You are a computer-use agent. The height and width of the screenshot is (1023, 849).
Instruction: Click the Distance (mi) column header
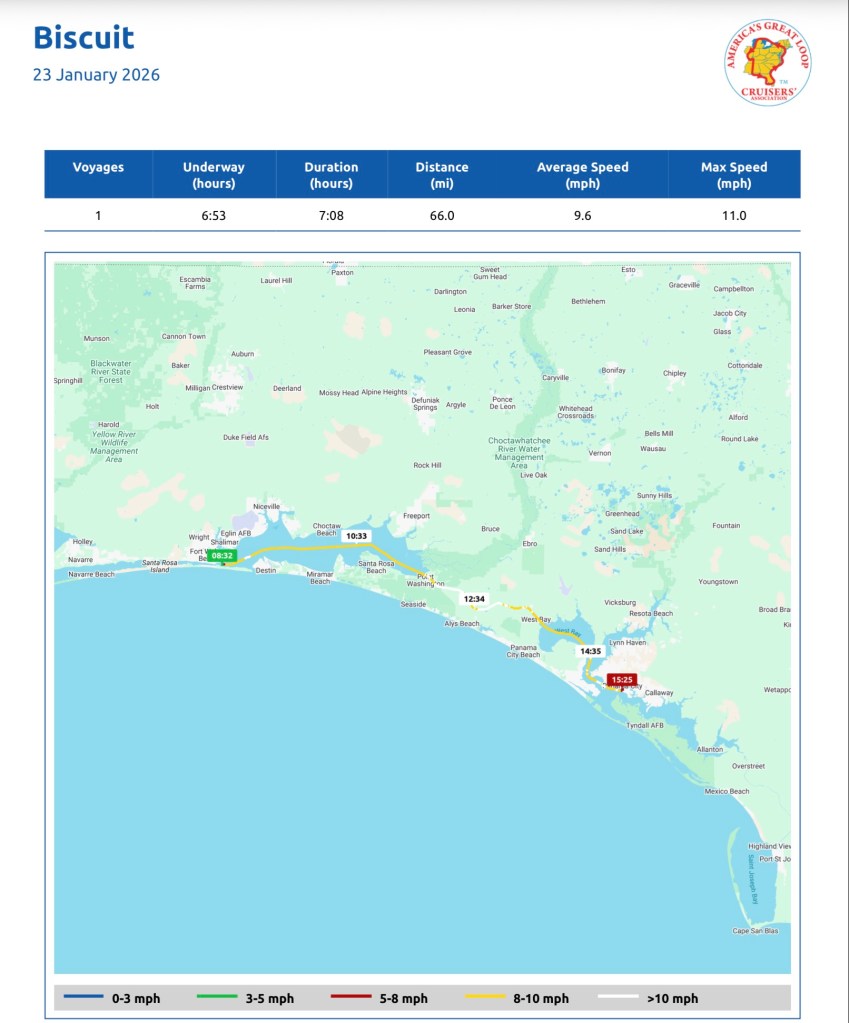[x=441, y=175]
